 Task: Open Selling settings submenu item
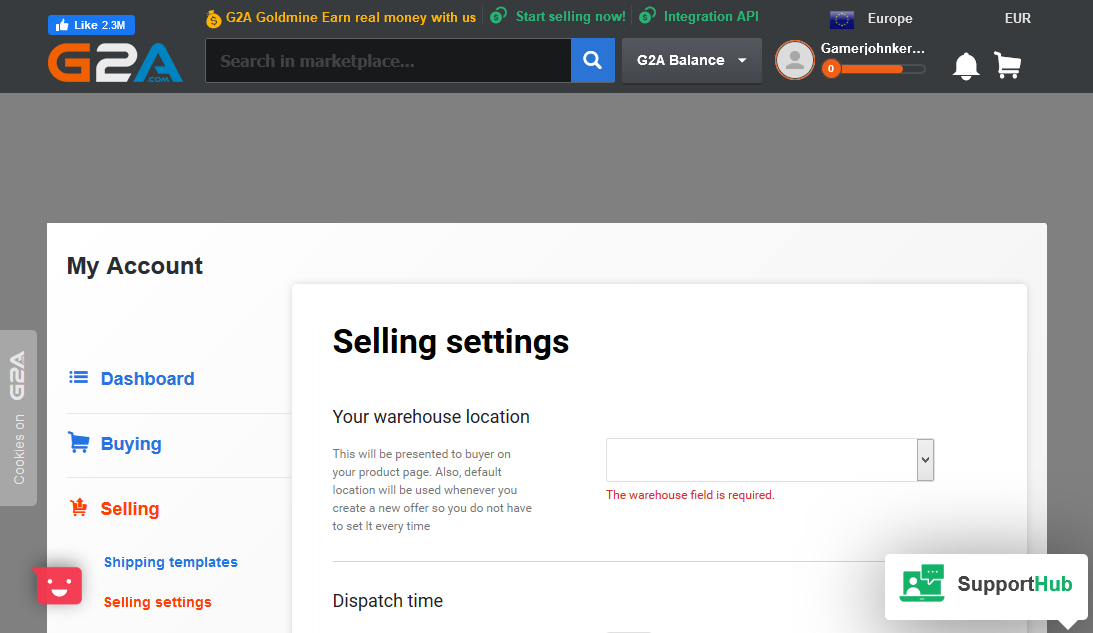click(x=158, y=602)
